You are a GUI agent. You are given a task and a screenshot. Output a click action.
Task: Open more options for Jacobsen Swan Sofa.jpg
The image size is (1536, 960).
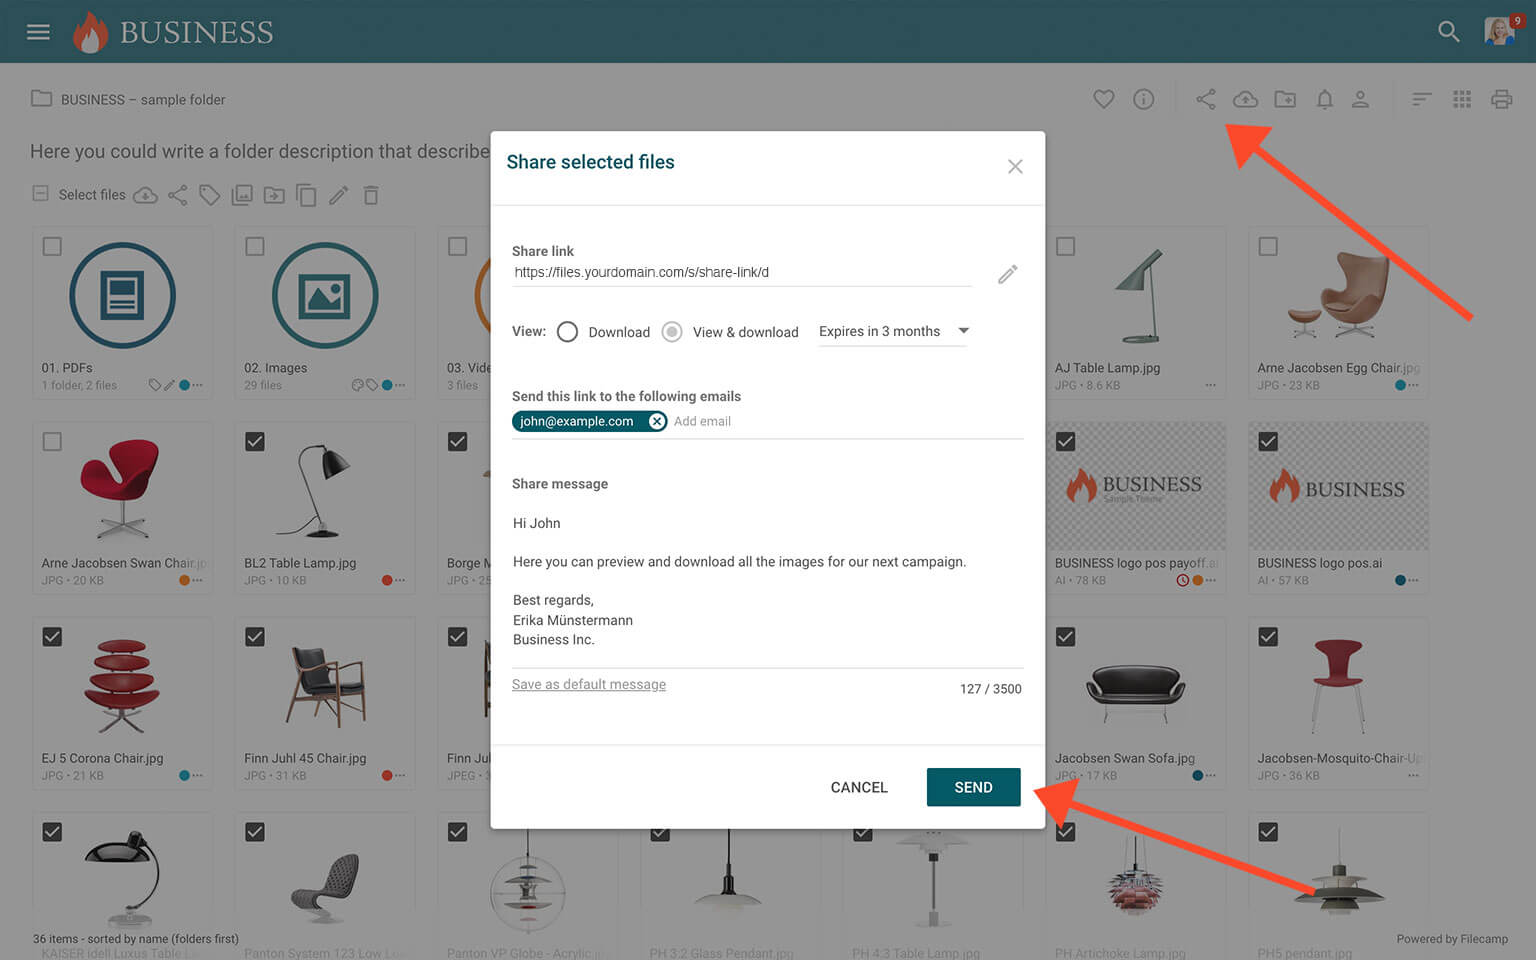pos(1211,775)
